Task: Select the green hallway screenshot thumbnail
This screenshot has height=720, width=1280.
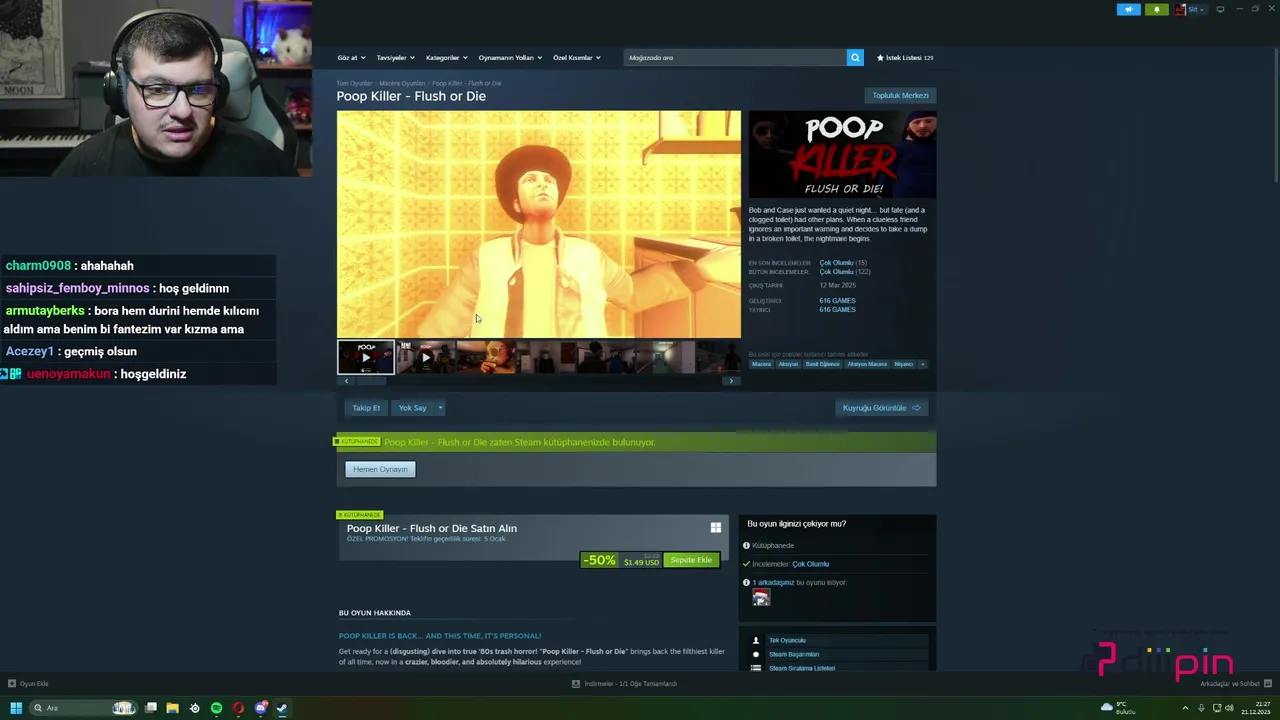Action: click(666, 357)
